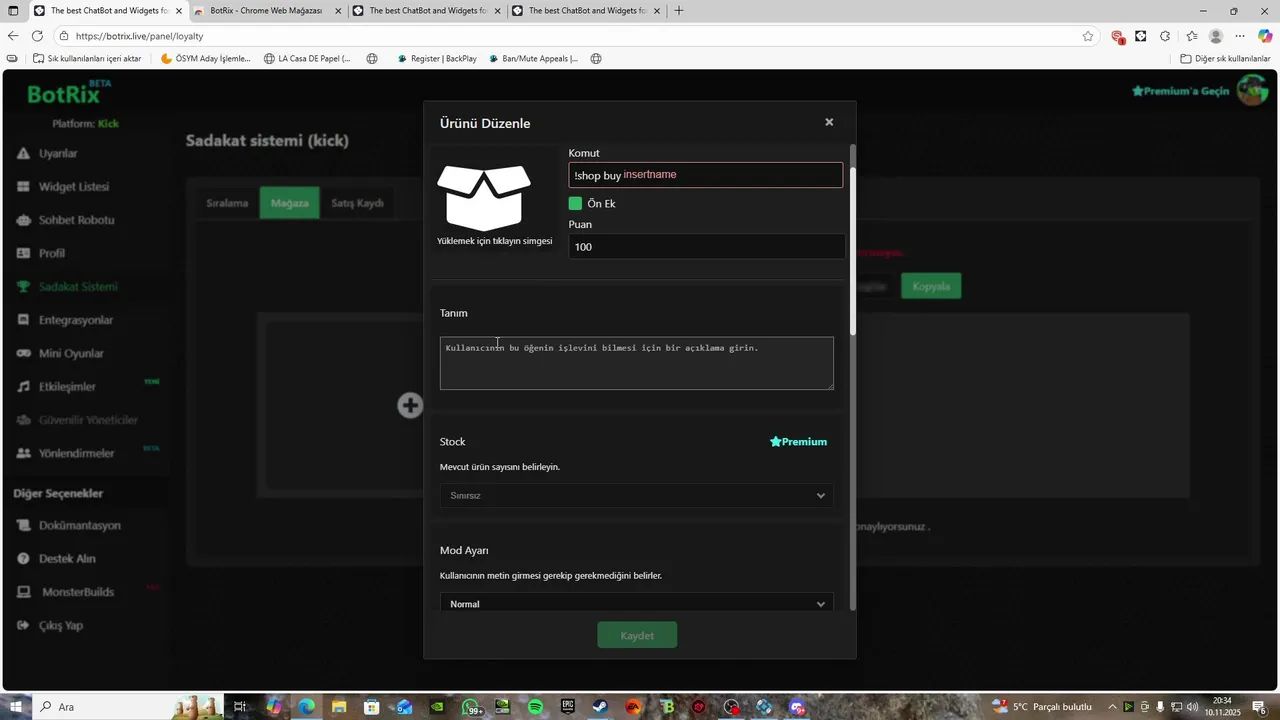Image resolution: width=1280 pixels, height=720 pixels.
Task: Open Widget Listesi in the sidebar
Action: click(x=73, y=187)
